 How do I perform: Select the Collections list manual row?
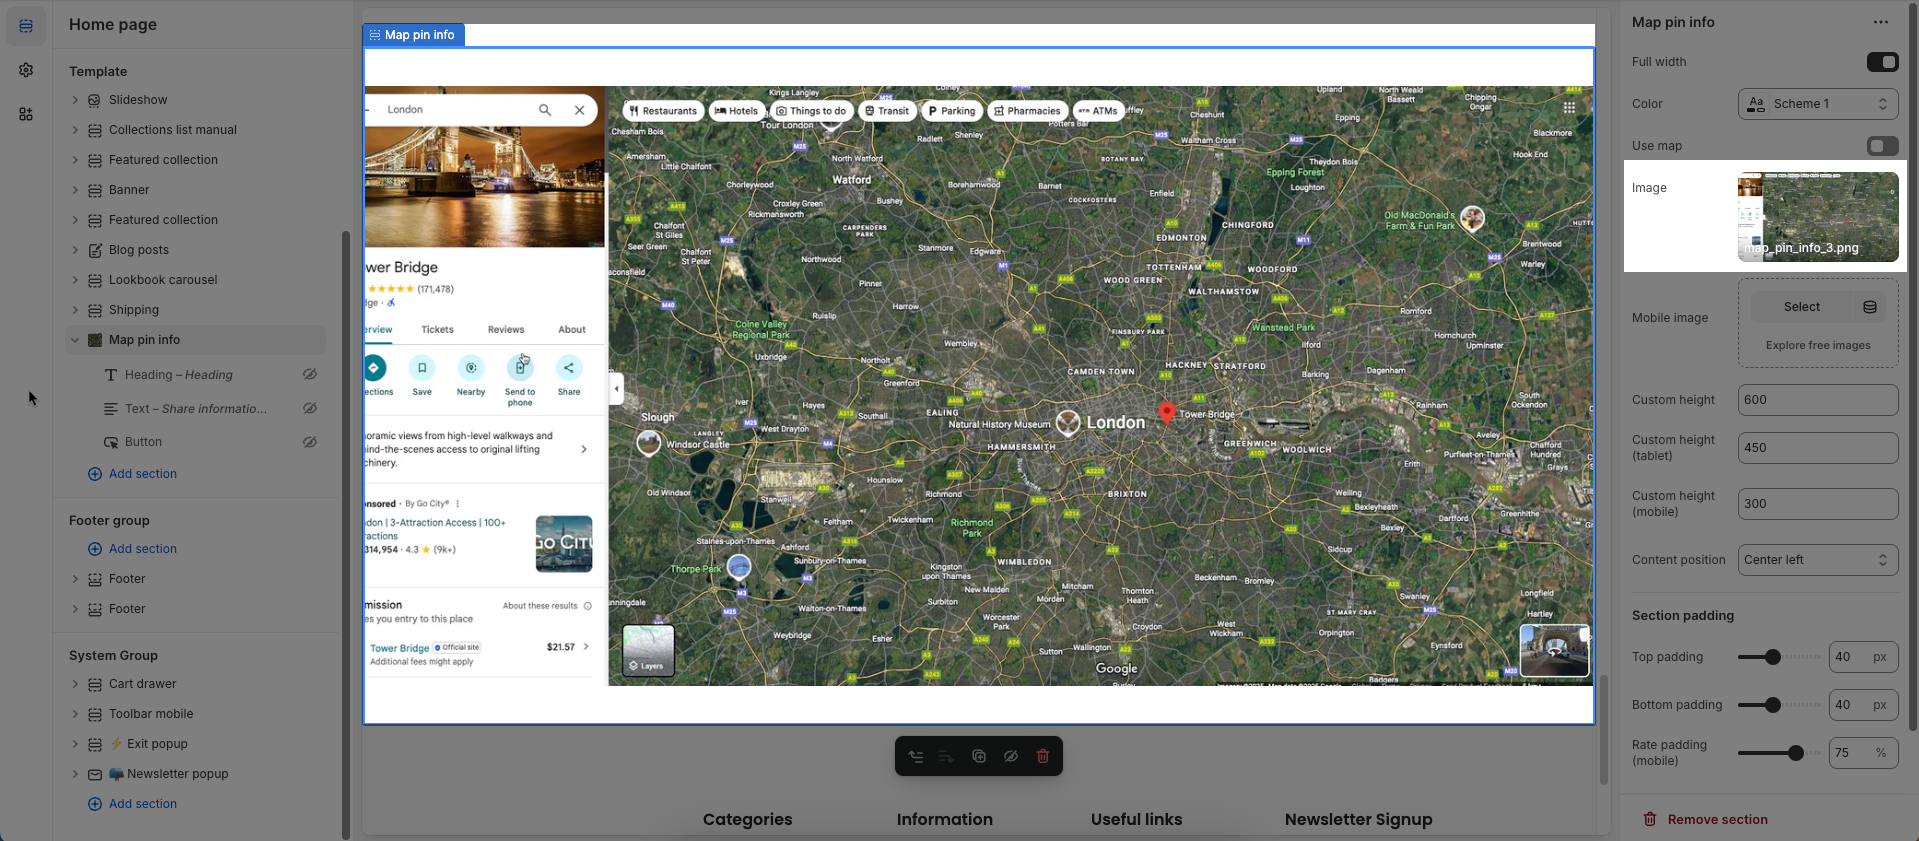click(196, 130)
